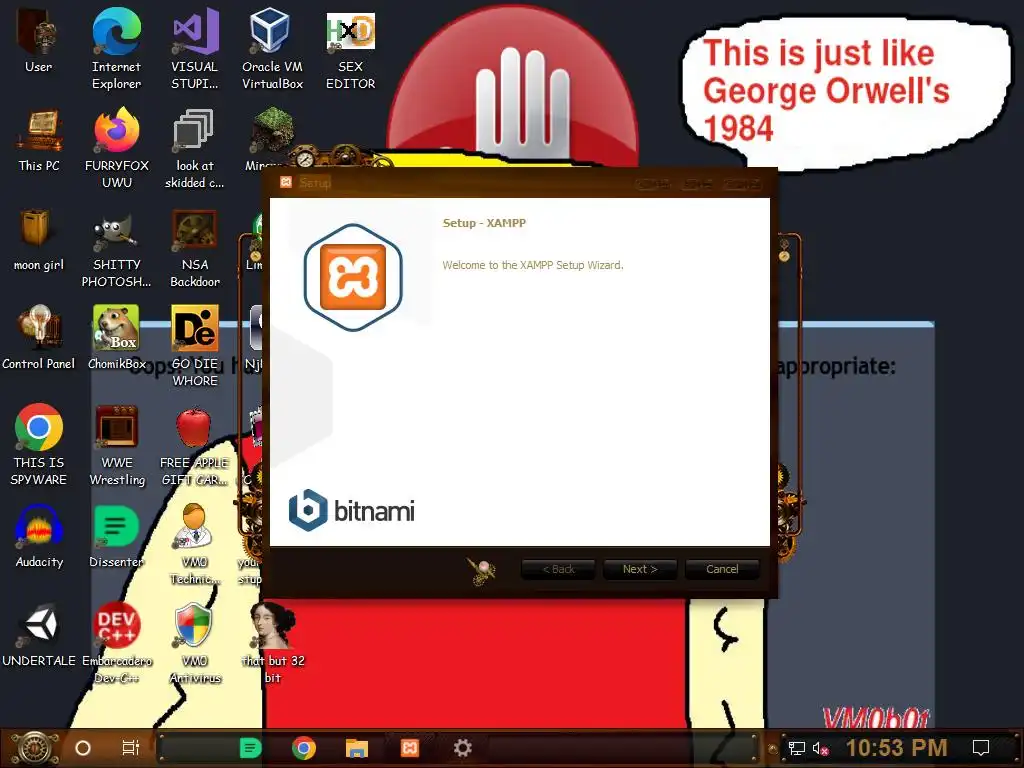This screenshot has width=1024, height=768.
Task: Open Chrome from the taskbar
Action: point(304,748)
